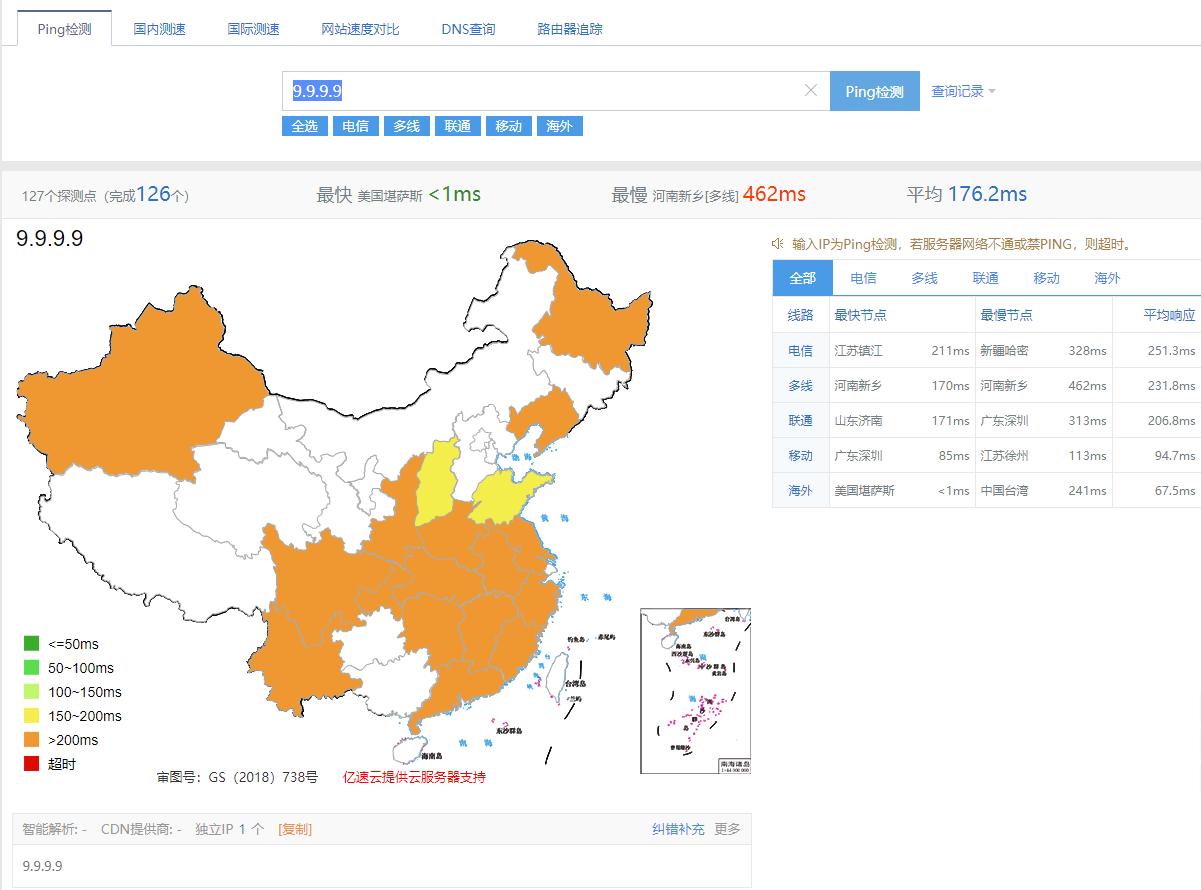Toggle the 多线 filter under the search box
This screenshot has height=890, width=1201.
coord(406,126)
